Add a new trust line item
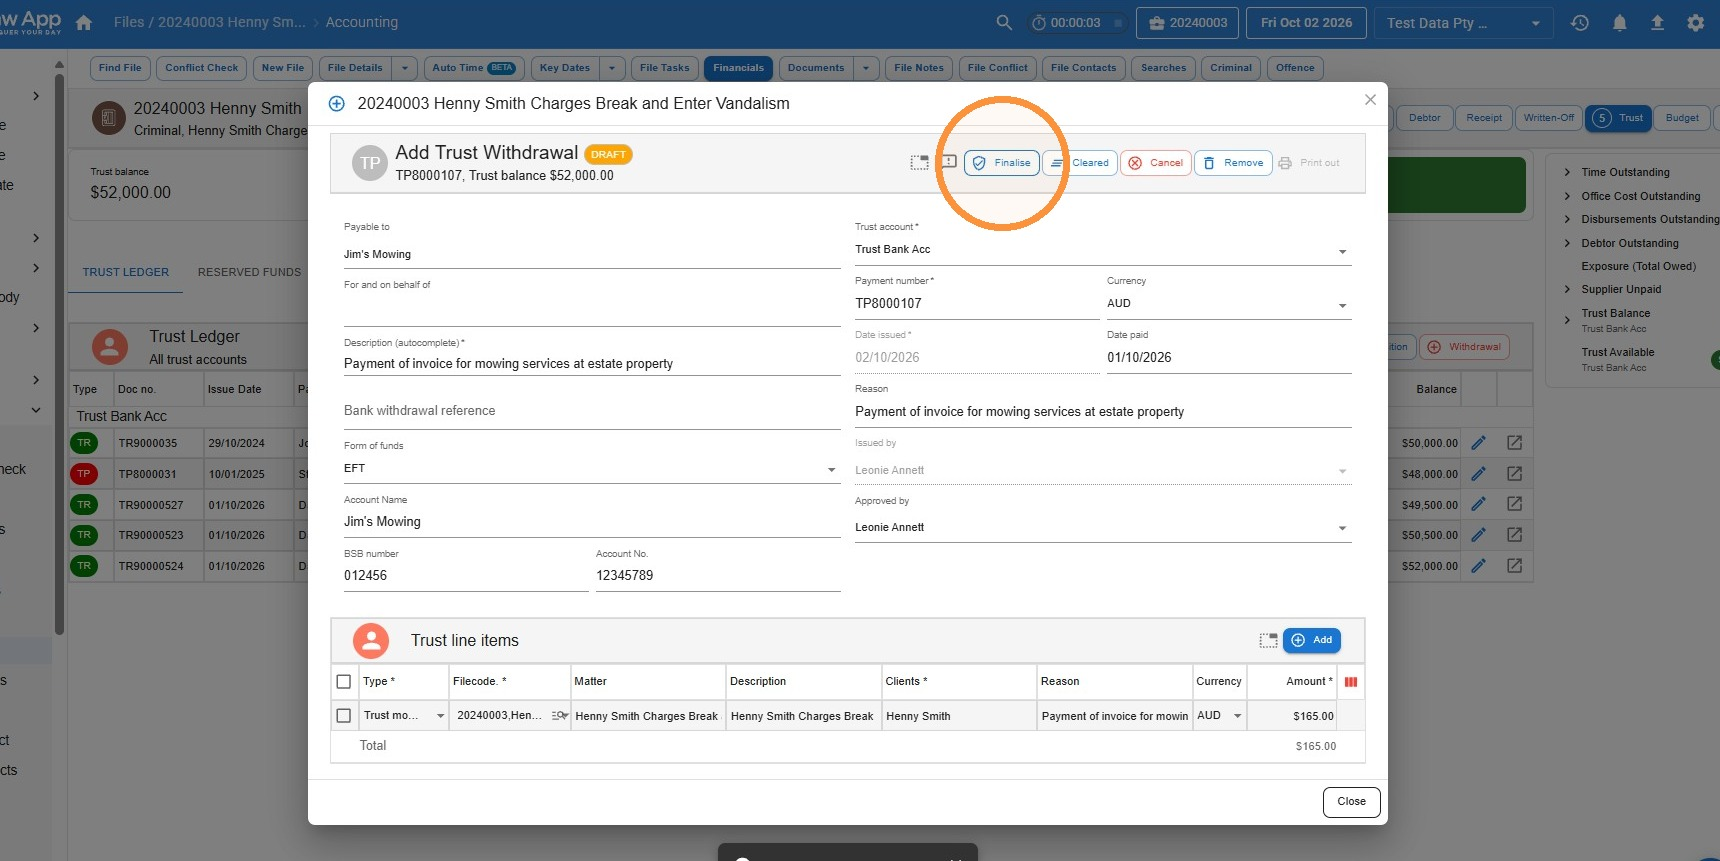The image size is (1720, 861). [1312, 640]
